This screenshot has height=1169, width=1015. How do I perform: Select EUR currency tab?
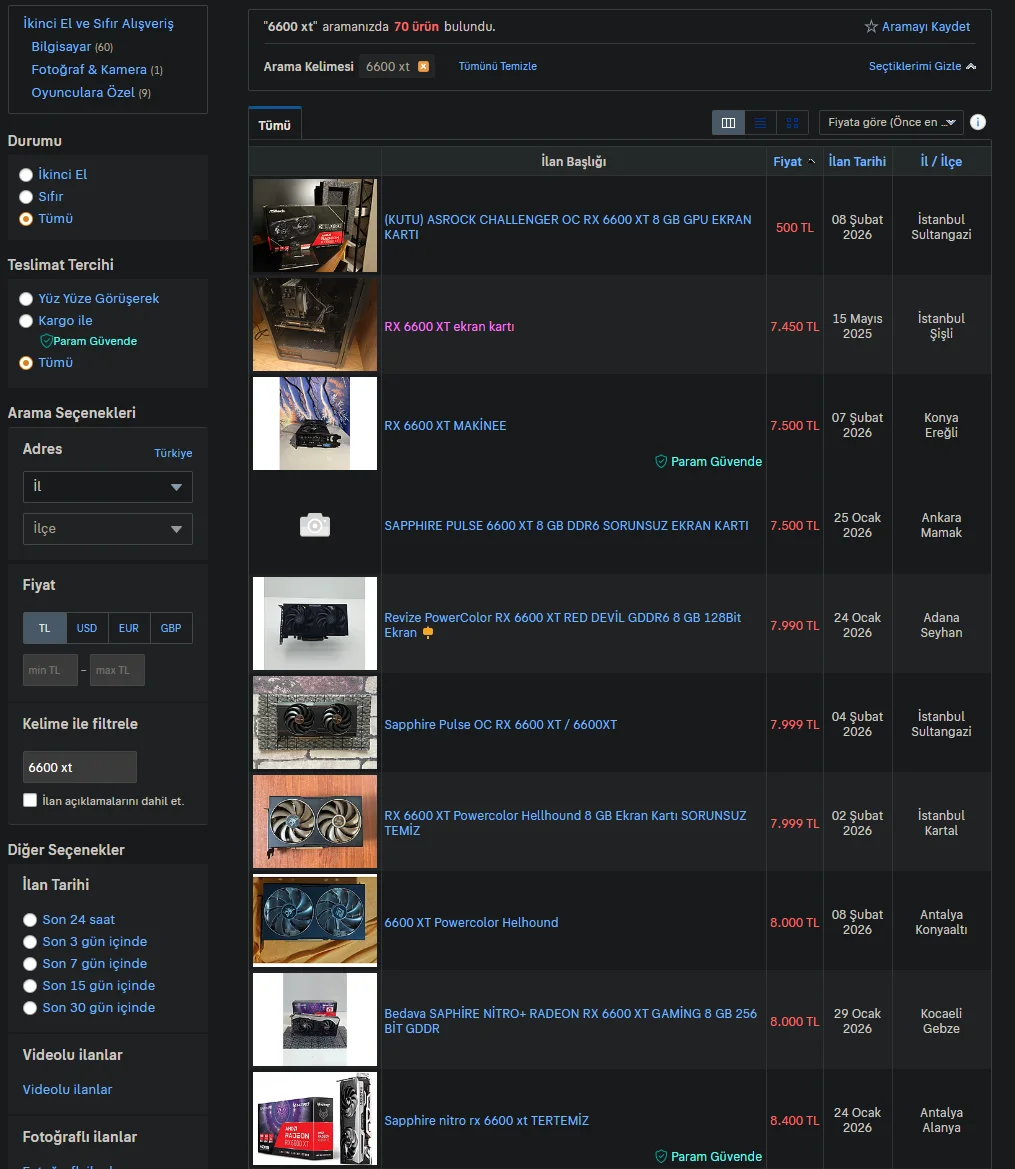coord(129,628)
